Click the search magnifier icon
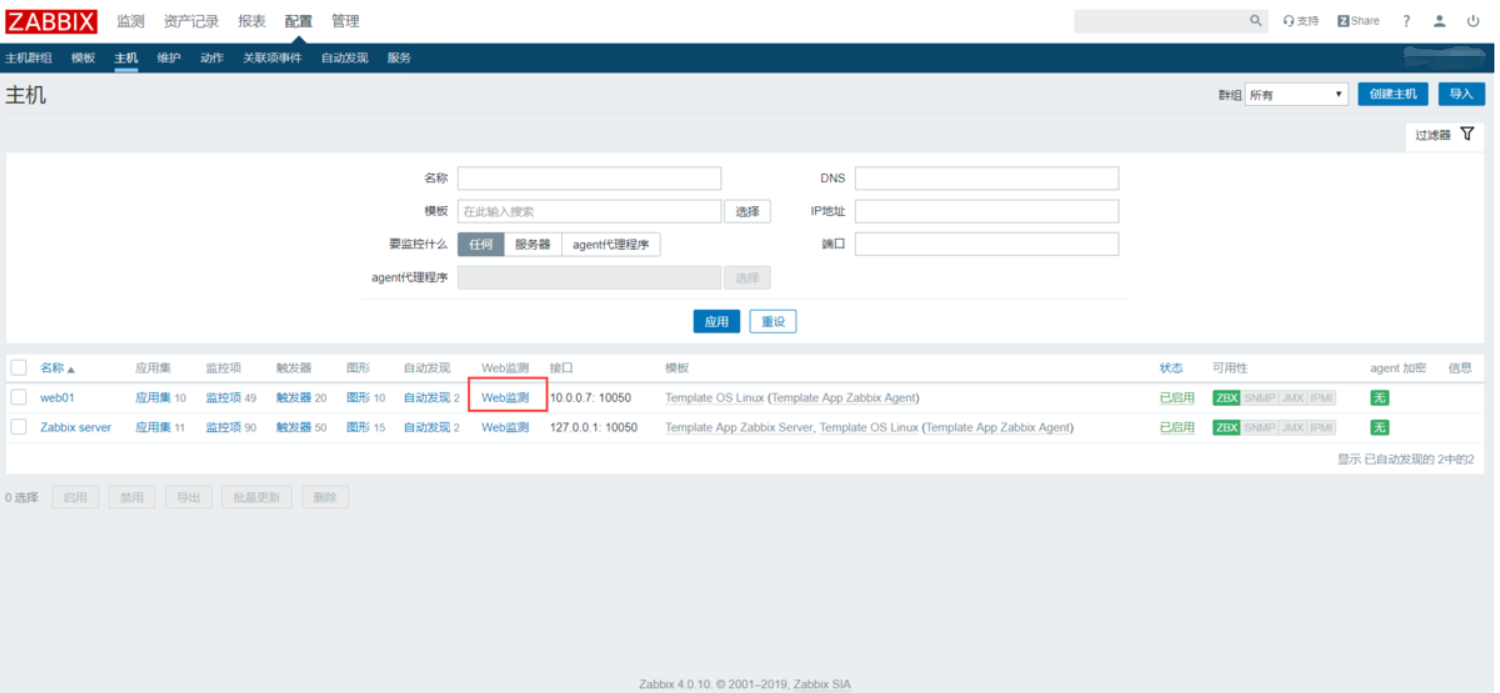The image size is (1500, 693). point(1256,21)
